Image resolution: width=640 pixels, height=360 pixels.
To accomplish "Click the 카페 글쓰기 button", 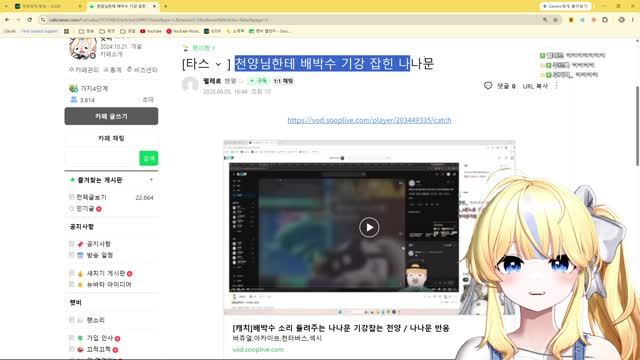I will (111, 116).
